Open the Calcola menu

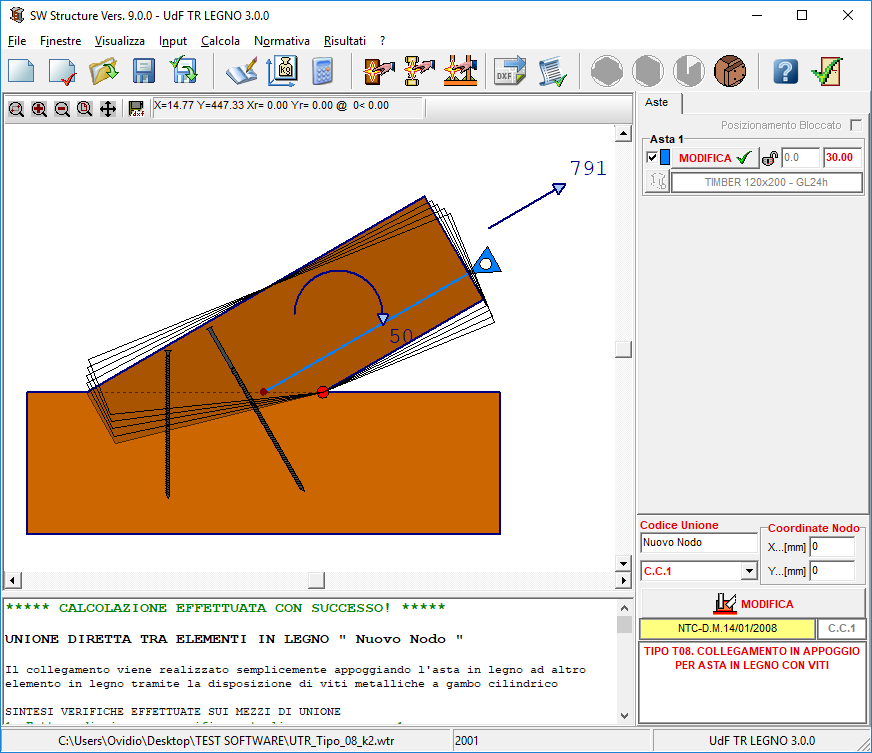tap(220, 41)
